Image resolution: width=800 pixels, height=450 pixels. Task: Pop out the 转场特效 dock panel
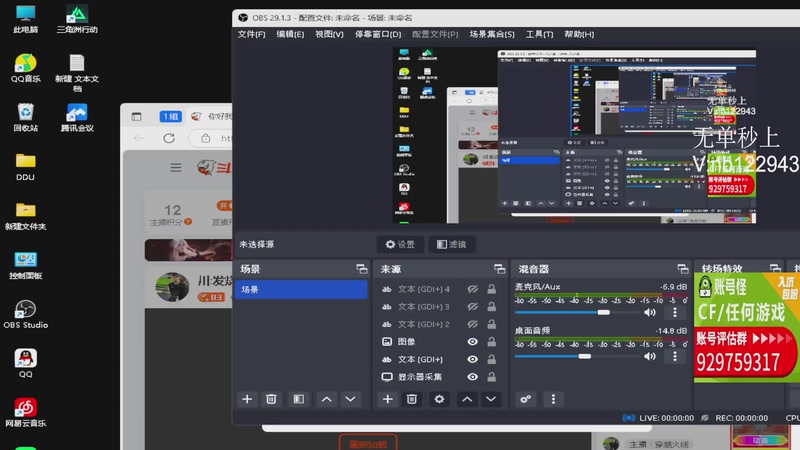pos(775,268)
